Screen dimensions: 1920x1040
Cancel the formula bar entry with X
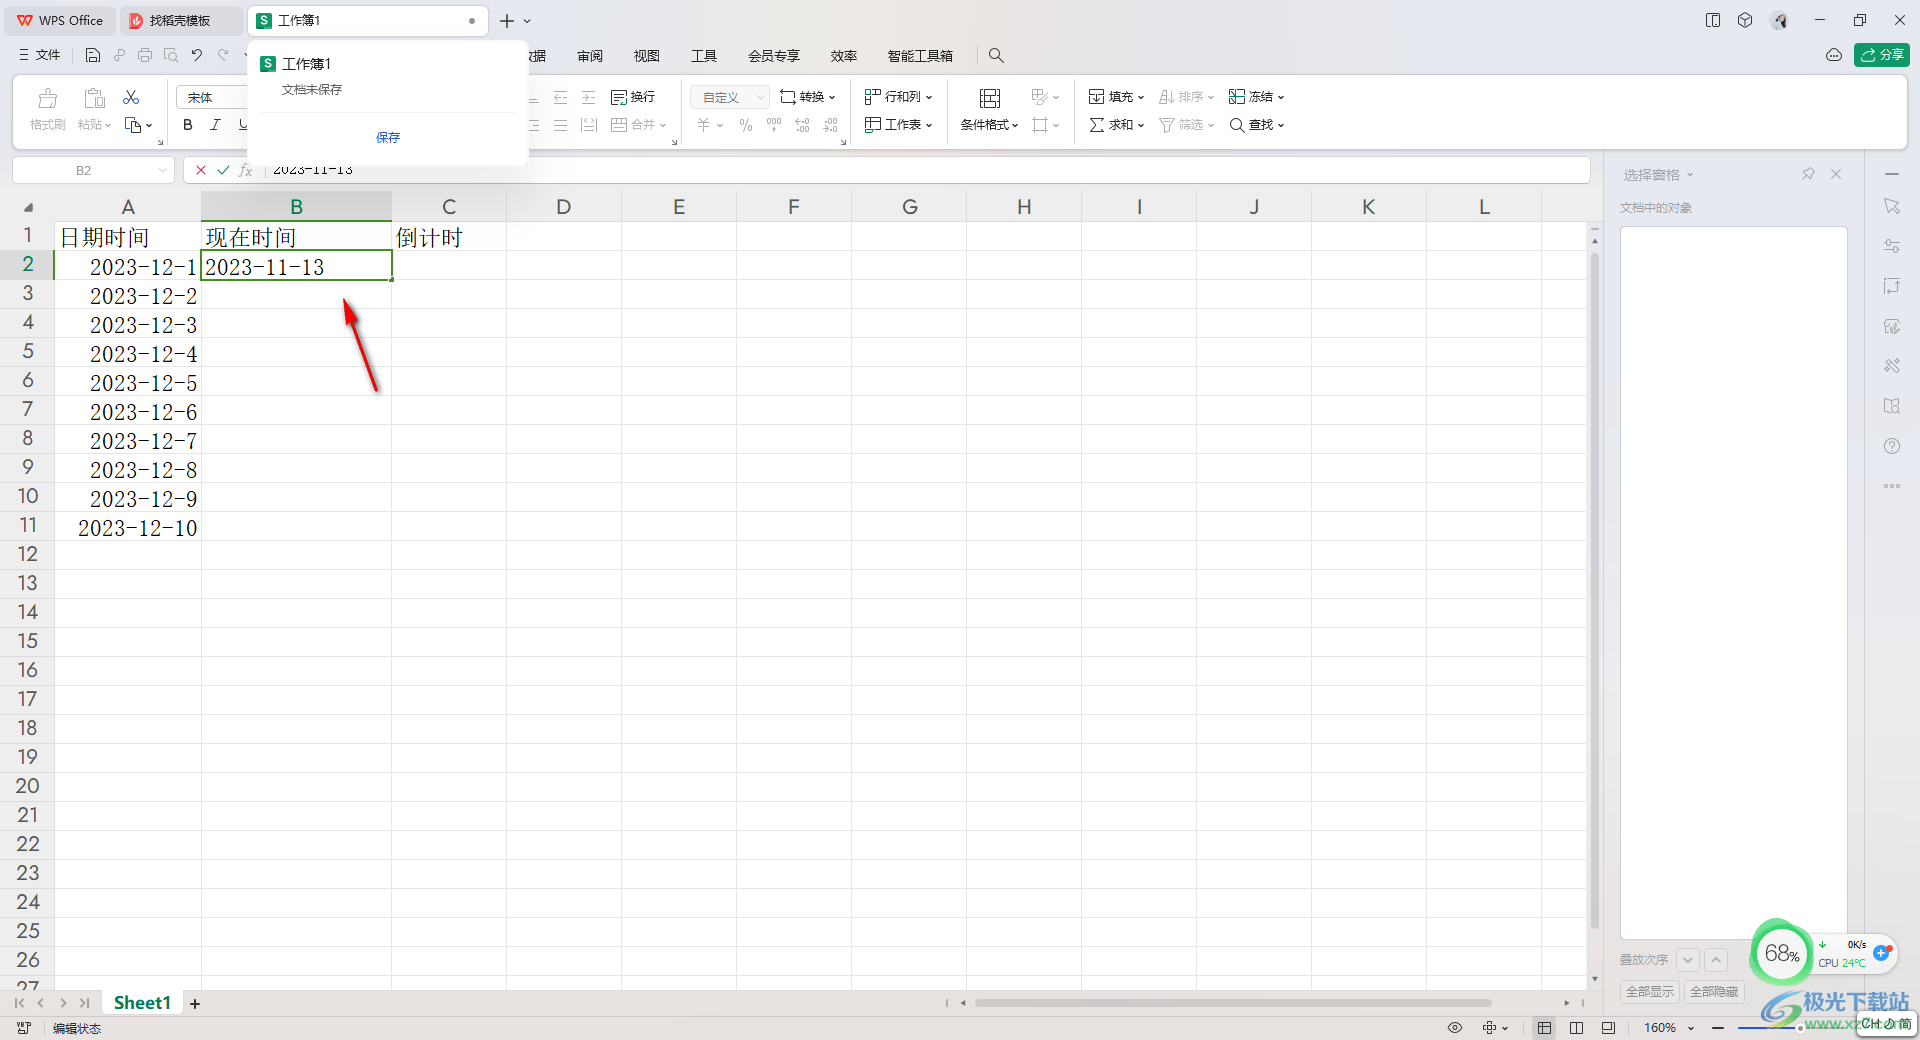coord(201,170)
